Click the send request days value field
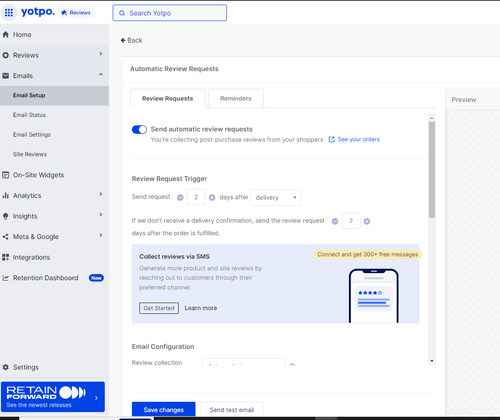This screenshot has width=500, height=420. pos(196,197)
